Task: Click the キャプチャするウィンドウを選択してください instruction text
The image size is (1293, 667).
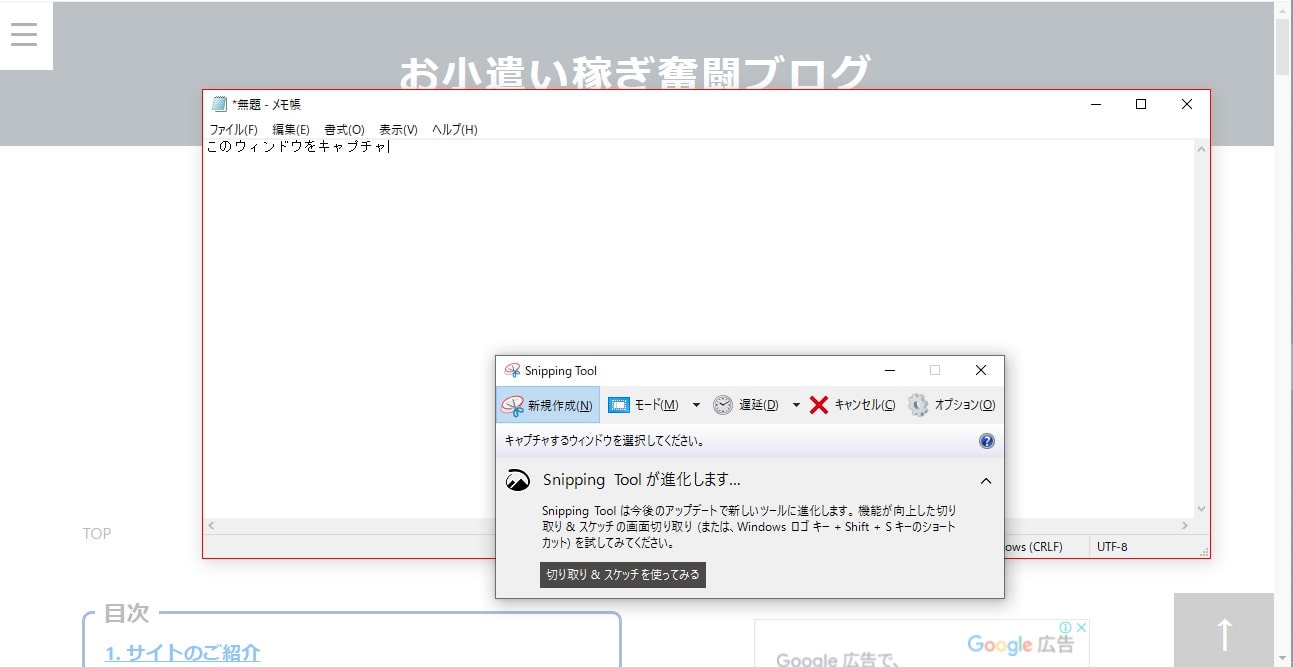Action: coord(606,441)
